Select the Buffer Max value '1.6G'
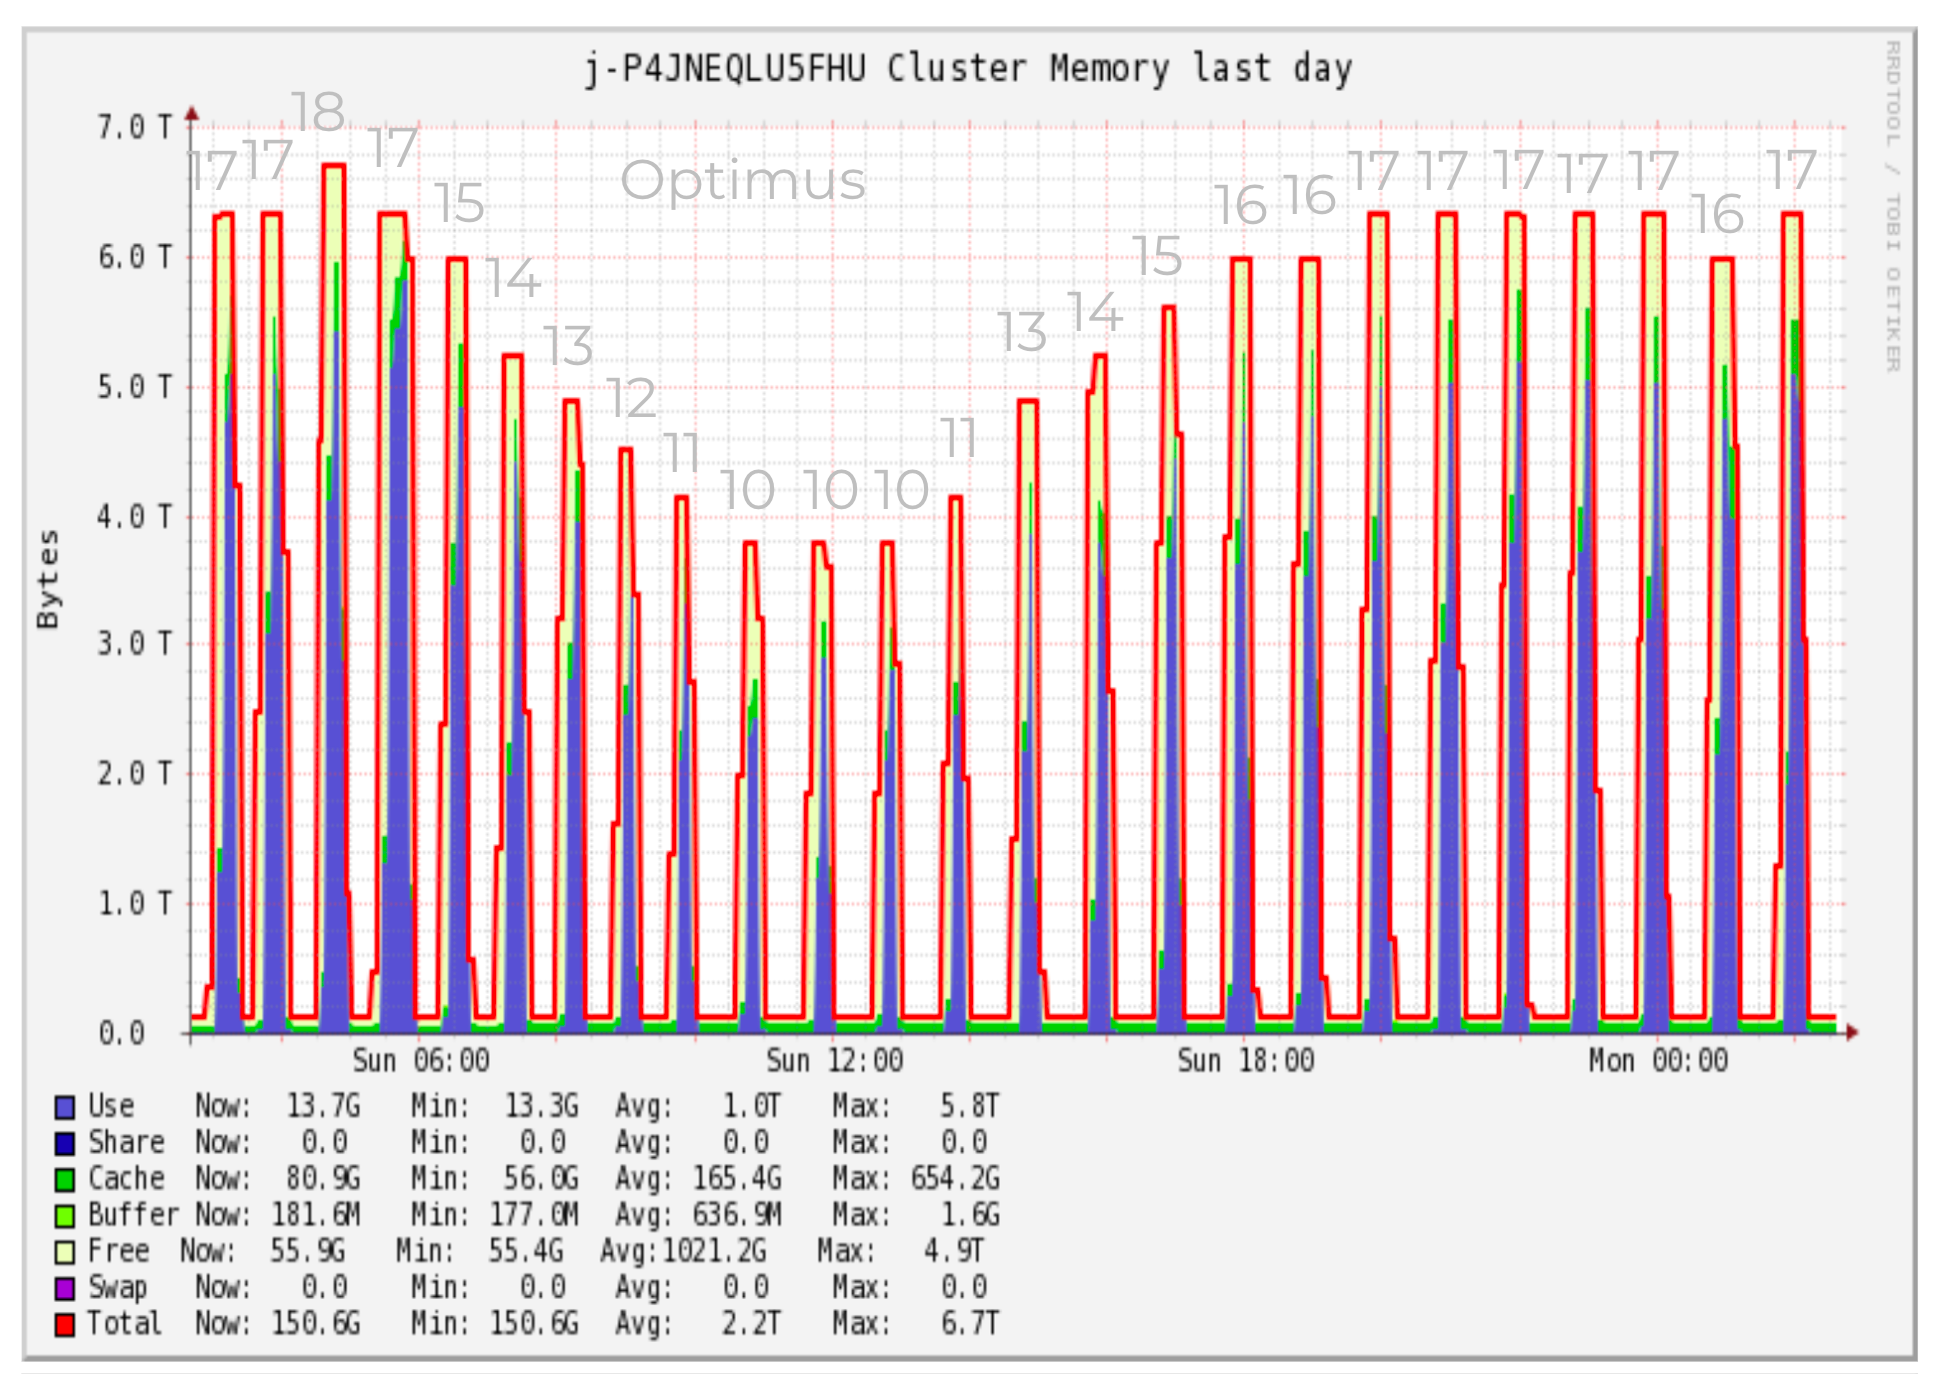 [x=969, y=1214]
